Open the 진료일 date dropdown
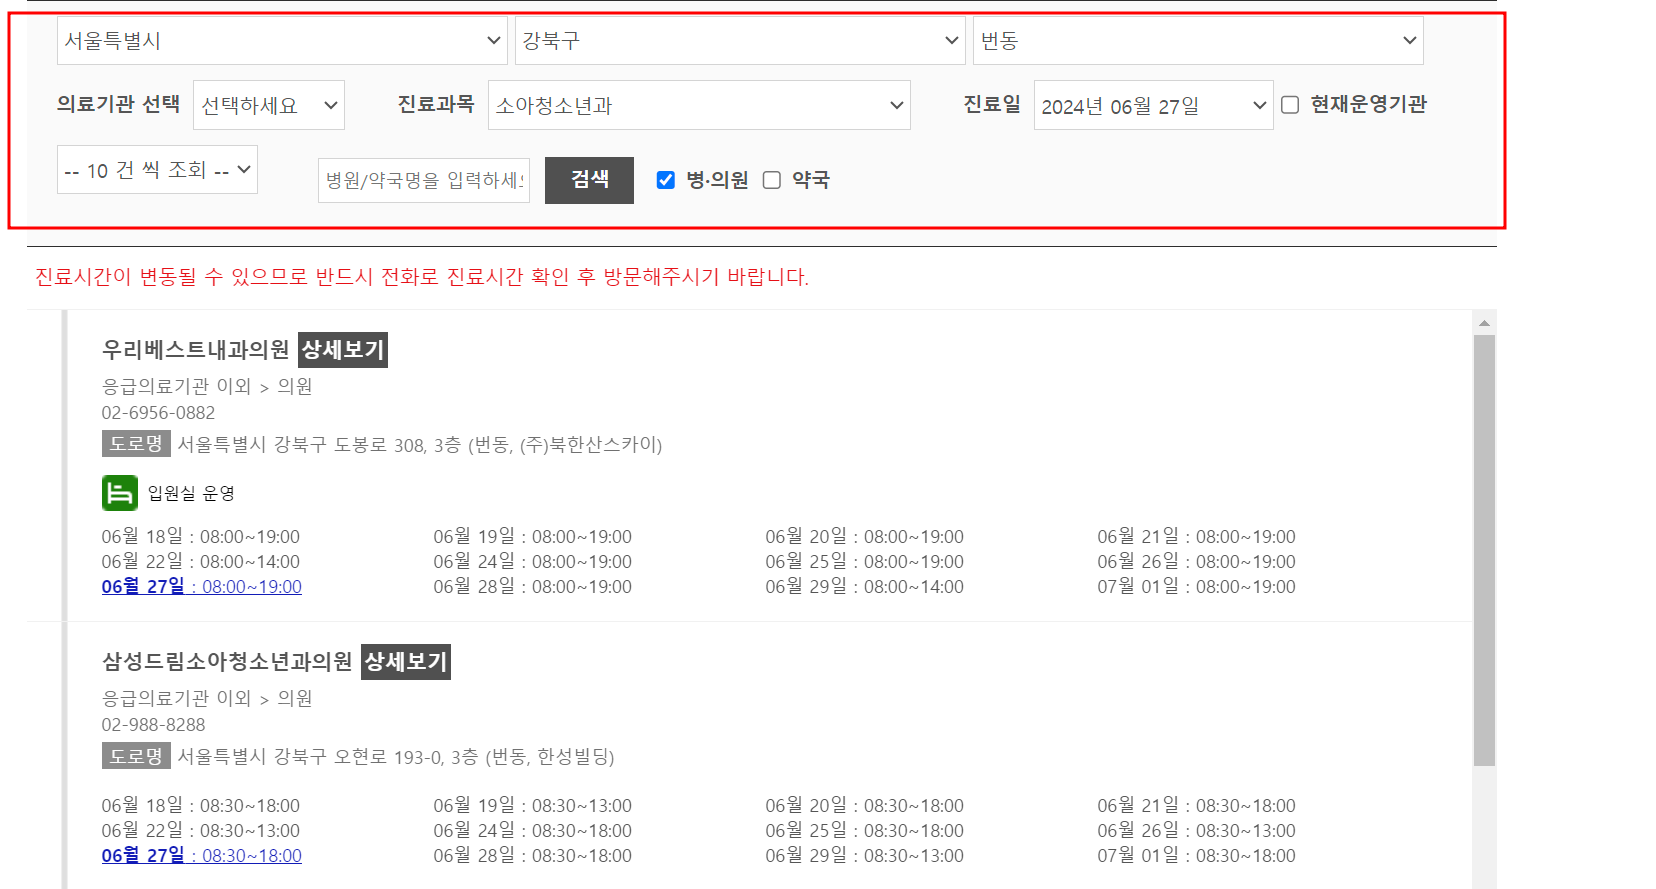 point(1153,105)
